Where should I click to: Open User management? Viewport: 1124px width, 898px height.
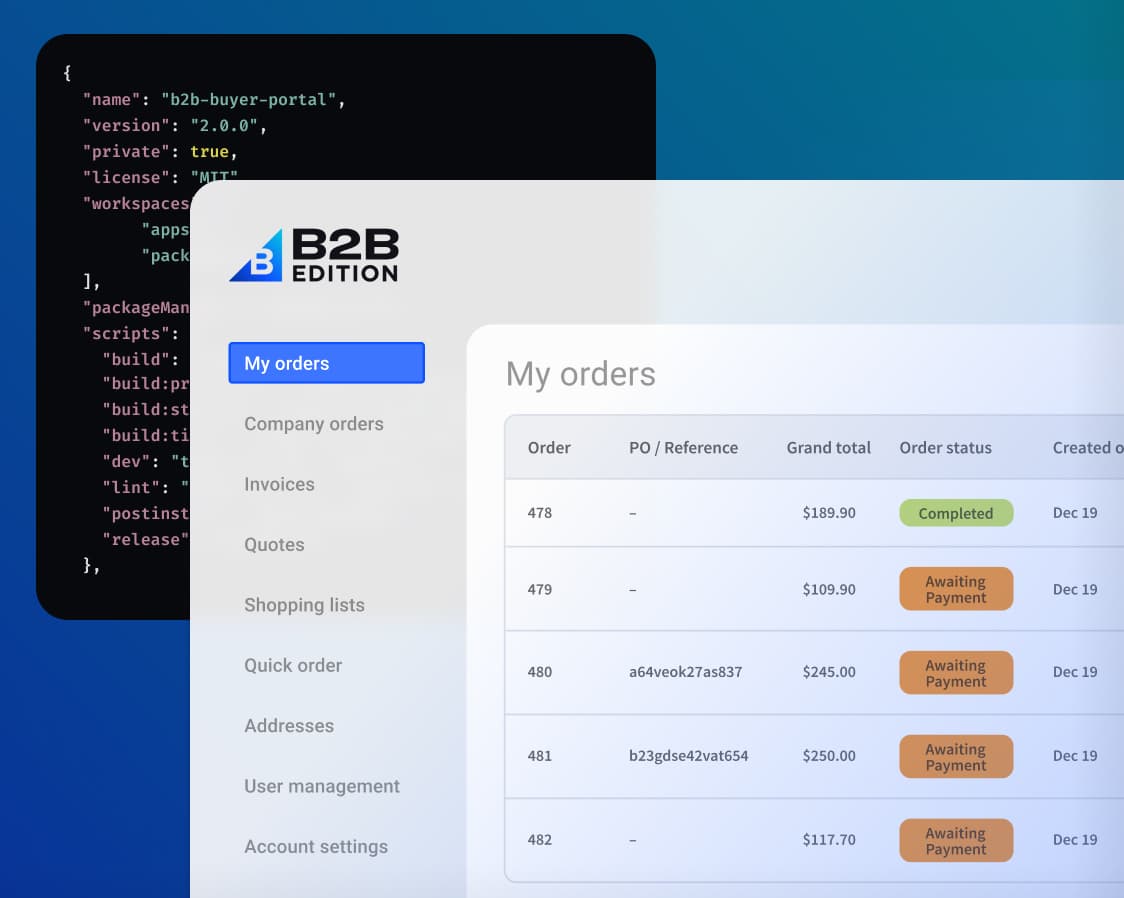(x=321, y=786)
